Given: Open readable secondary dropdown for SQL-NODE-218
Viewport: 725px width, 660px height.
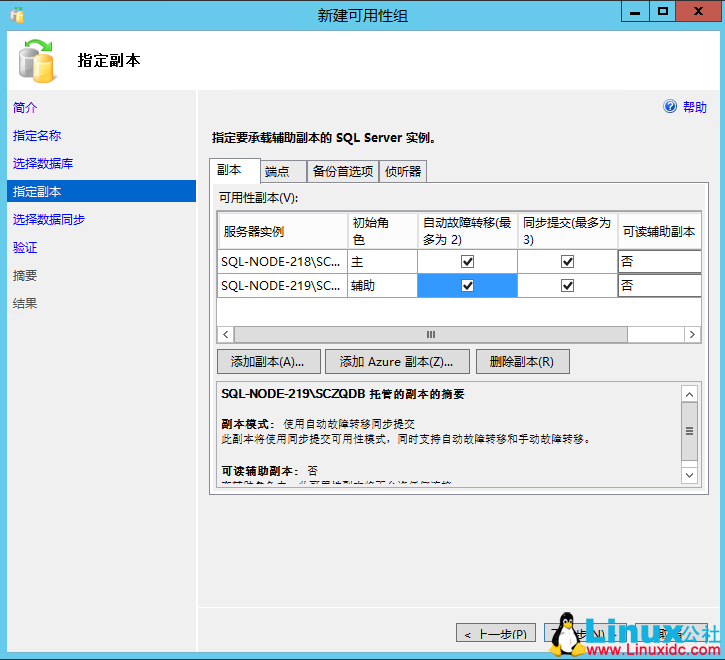Looking at the screenshot, I should click(660, 262).
